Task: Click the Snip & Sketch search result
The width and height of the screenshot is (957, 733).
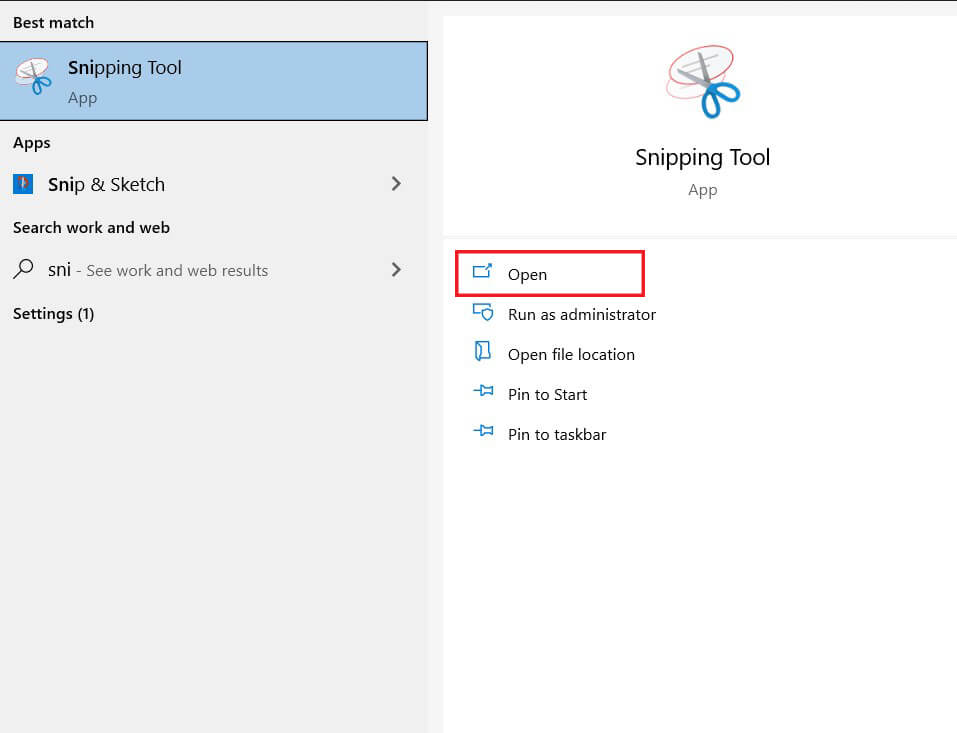Action: (x=105, y=184)
